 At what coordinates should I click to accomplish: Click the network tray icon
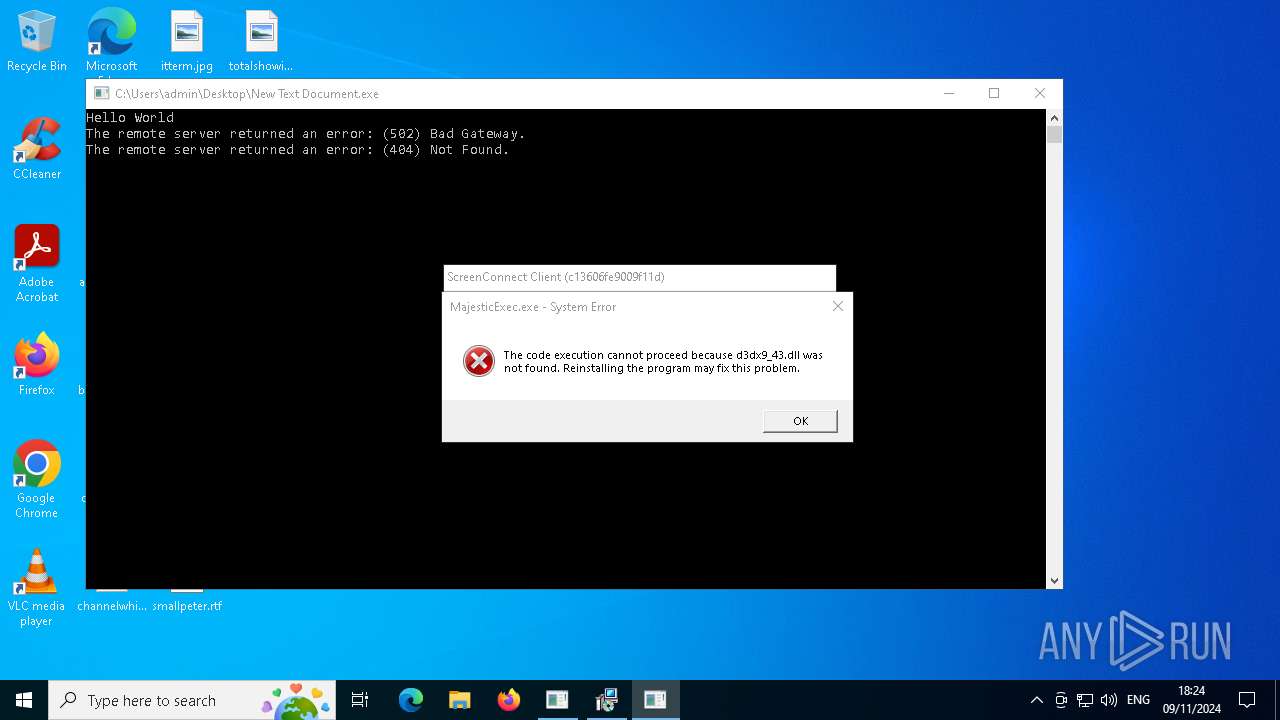1085,700
